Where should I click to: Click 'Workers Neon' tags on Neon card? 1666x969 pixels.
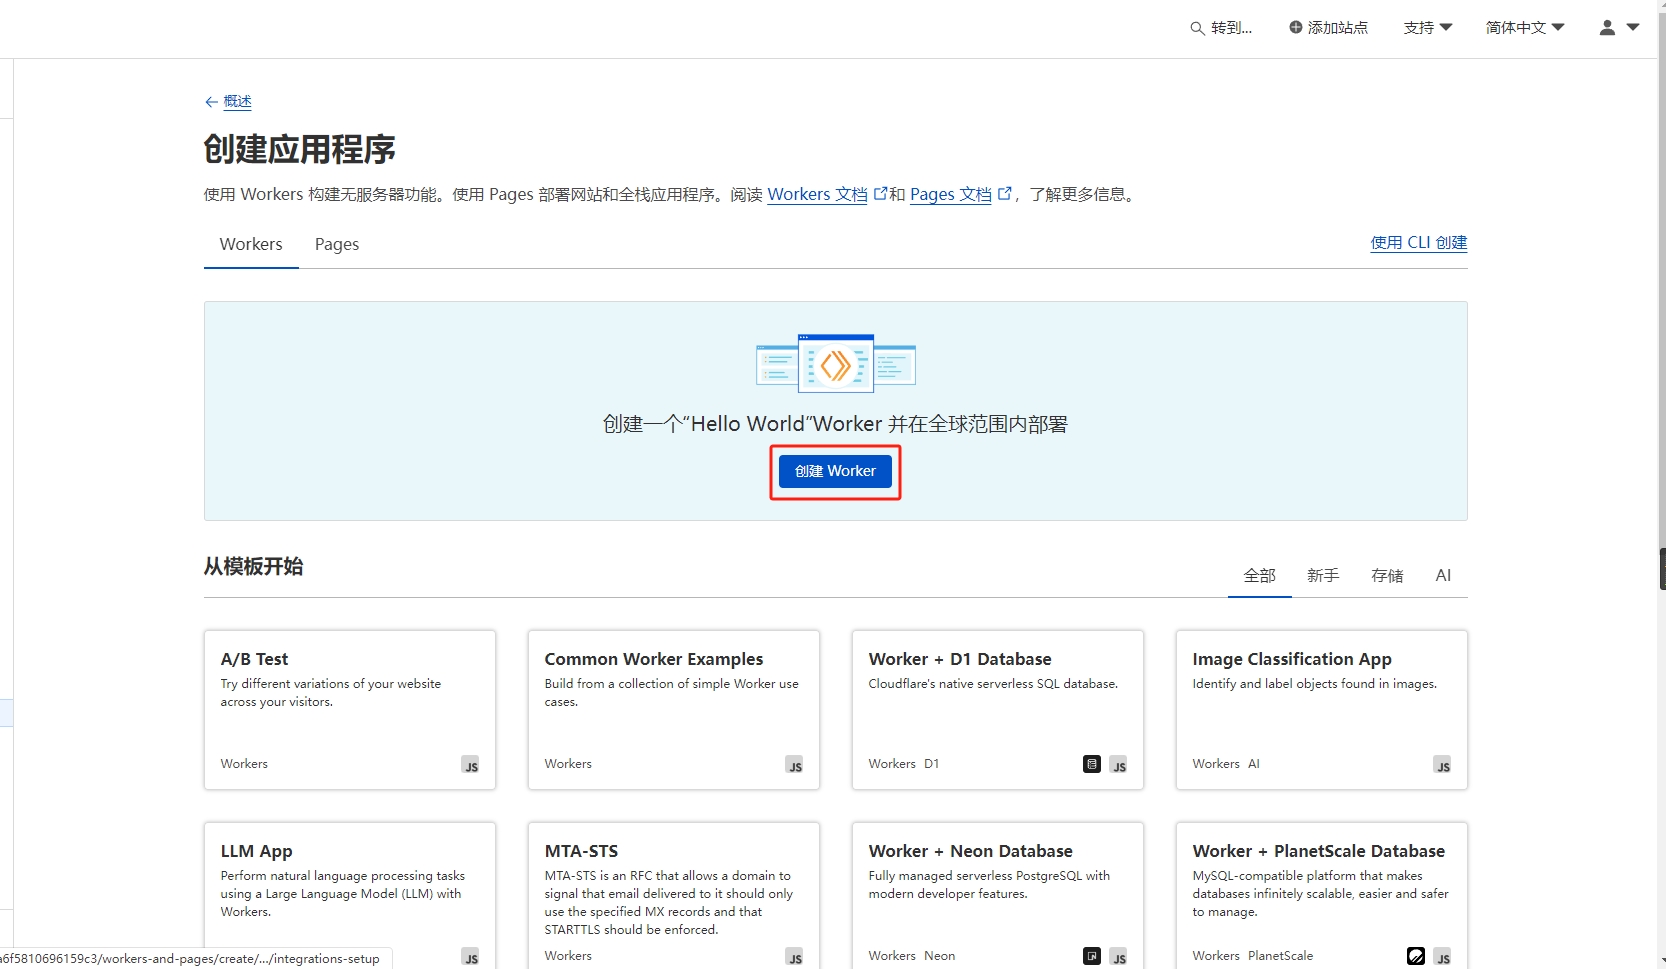pyautogui.click(x=912, y=956)
